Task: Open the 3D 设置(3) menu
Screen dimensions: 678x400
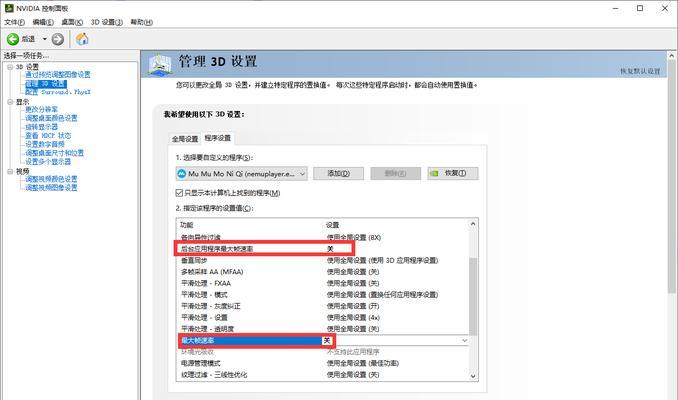Action: point(107,22)
